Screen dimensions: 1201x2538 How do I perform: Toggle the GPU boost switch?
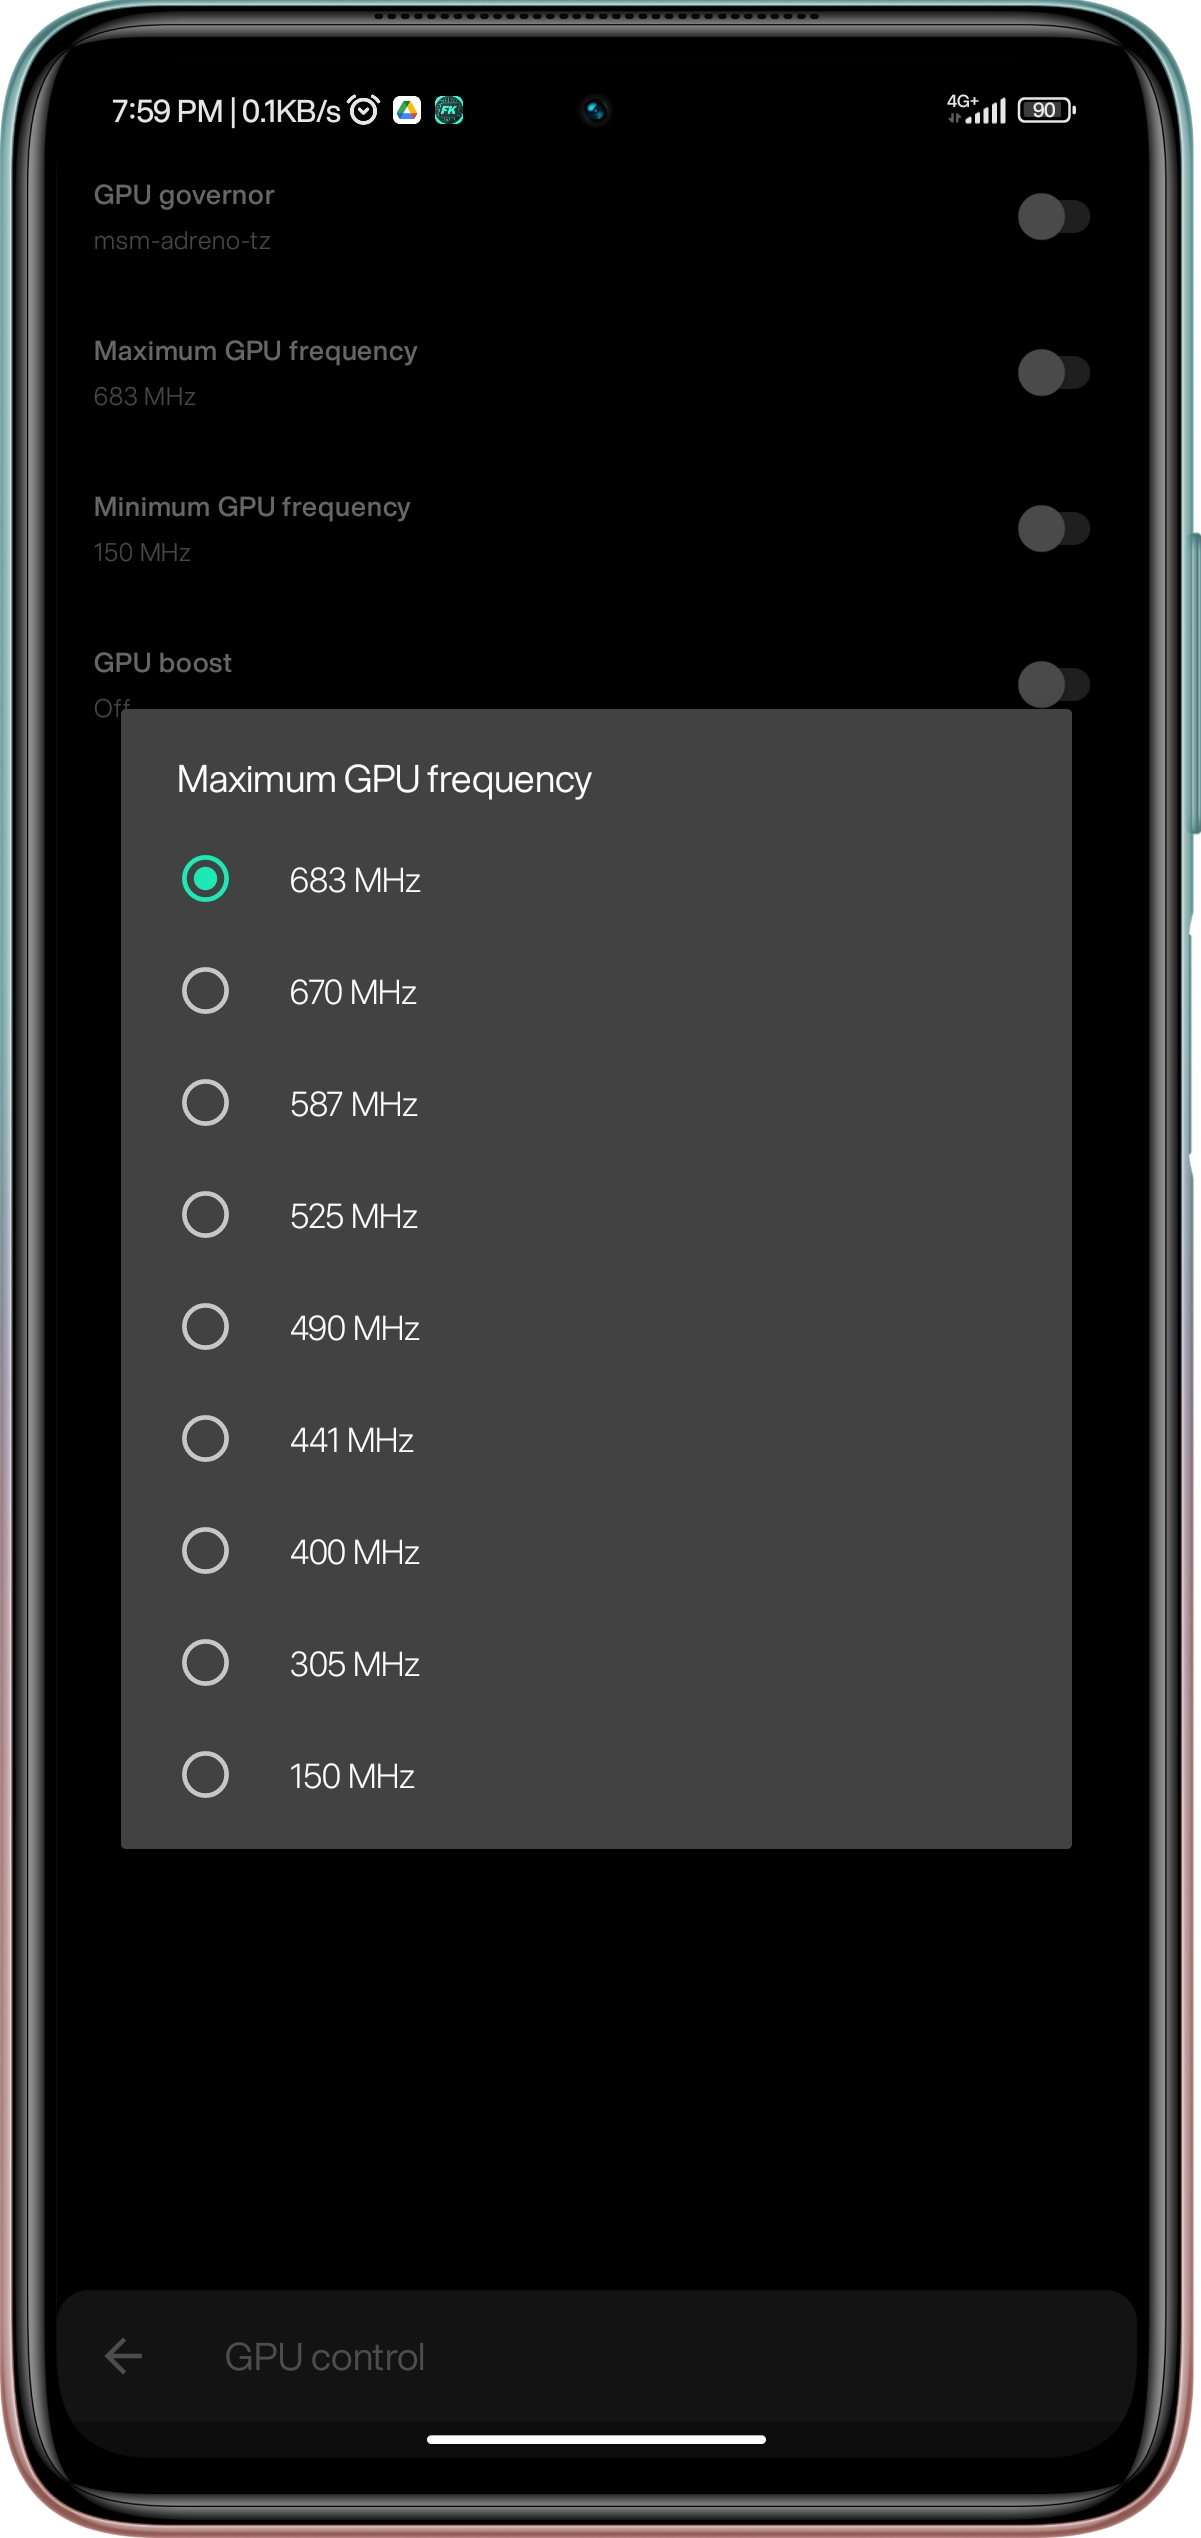[1053, 684]
